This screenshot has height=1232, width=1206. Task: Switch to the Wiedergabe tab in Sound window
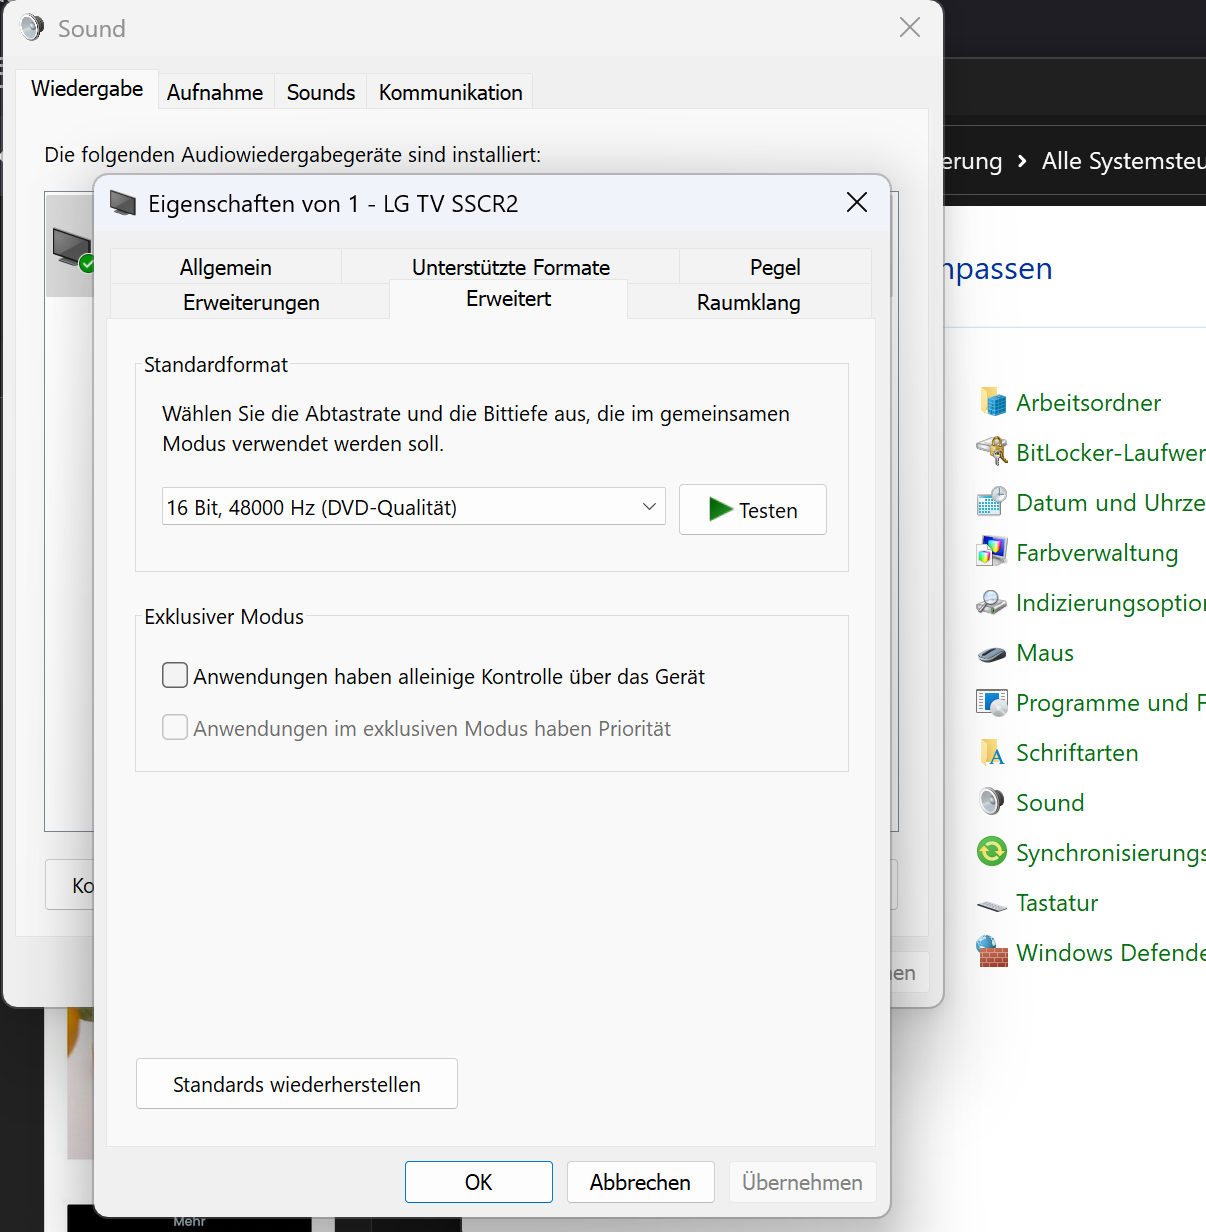point(87,89)
